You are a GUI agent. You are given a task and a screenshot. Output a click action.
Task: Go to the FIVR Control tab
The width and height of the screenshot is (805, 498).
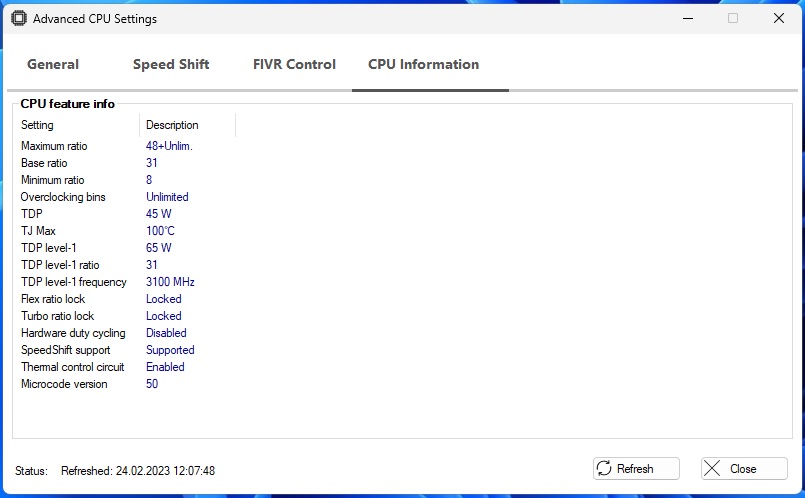294,64
